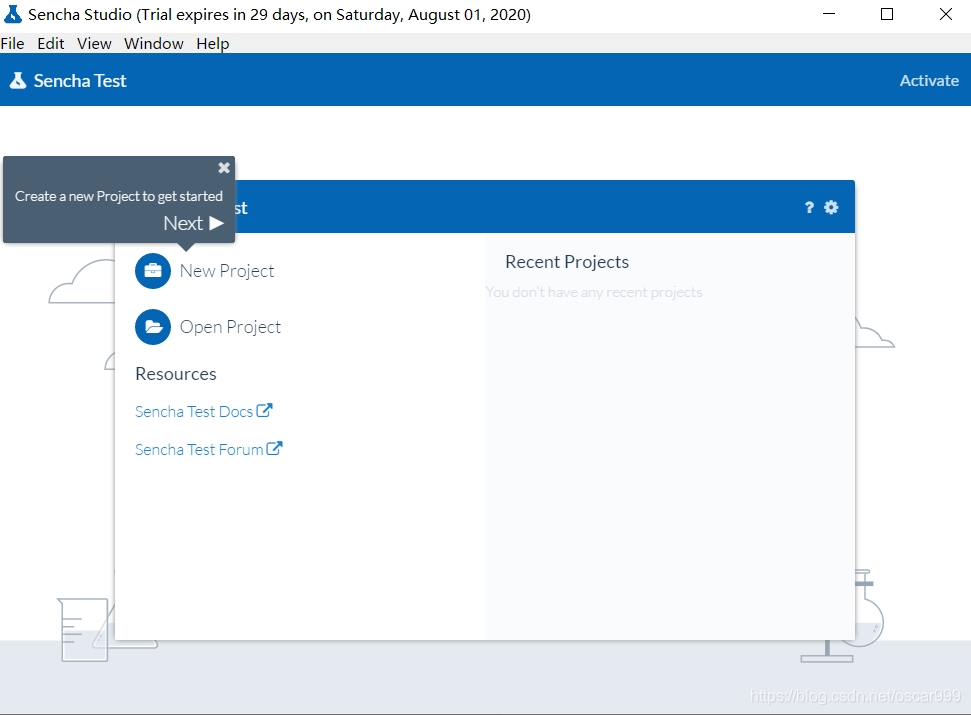
Task: Open the View menu
Action: [x=94, y=43]
